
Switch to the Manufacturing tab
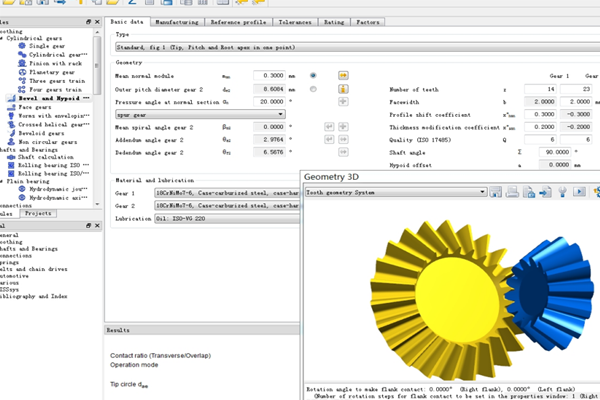(177, 22)
